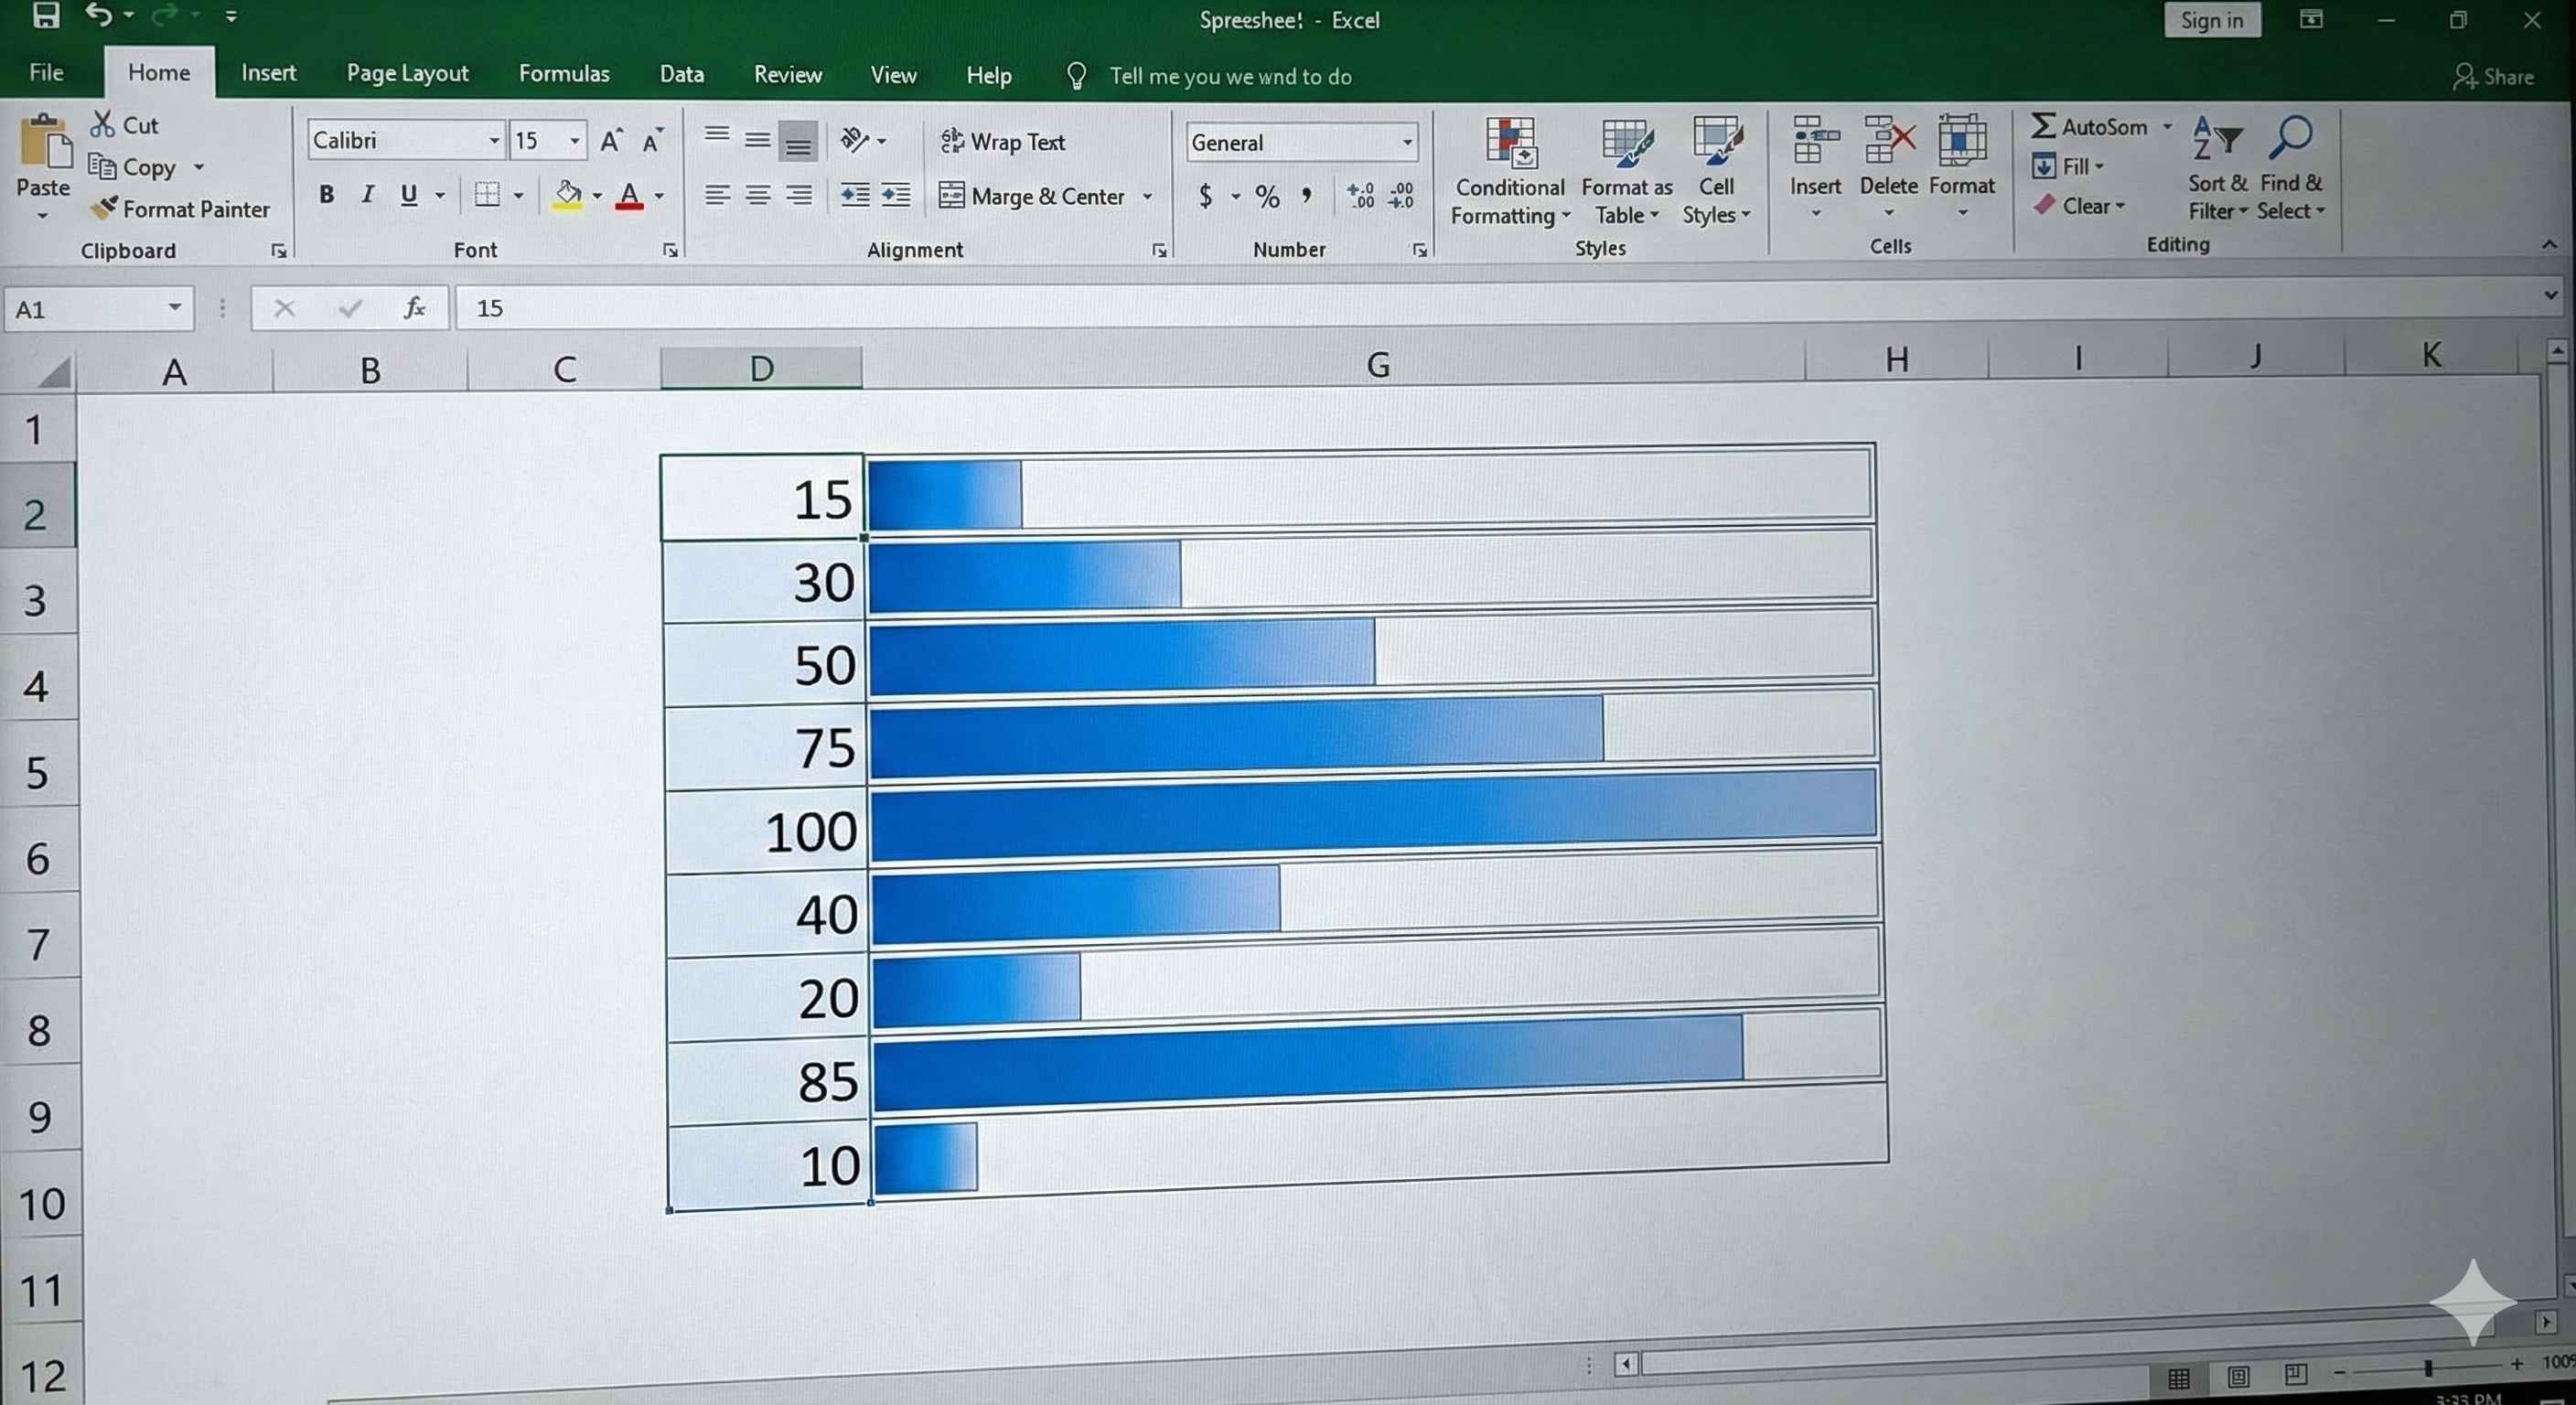
Task: Click the Merge & Center icon
Action: click(x=951, y=195)
